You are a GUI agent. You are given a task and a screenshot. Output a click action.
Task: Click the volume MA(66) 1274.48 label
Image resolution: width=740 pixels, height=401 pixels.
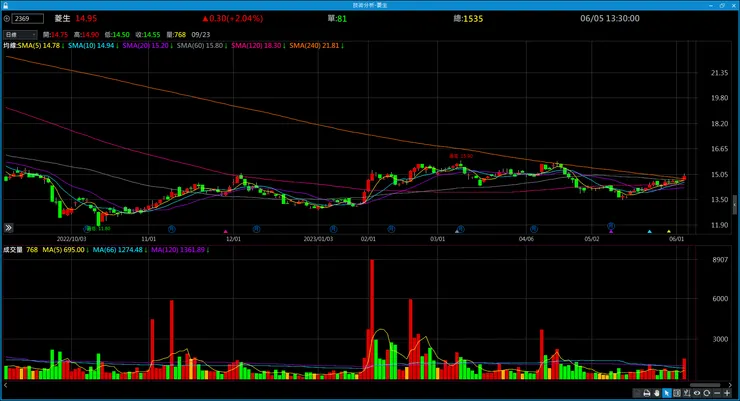coord(118,250)
